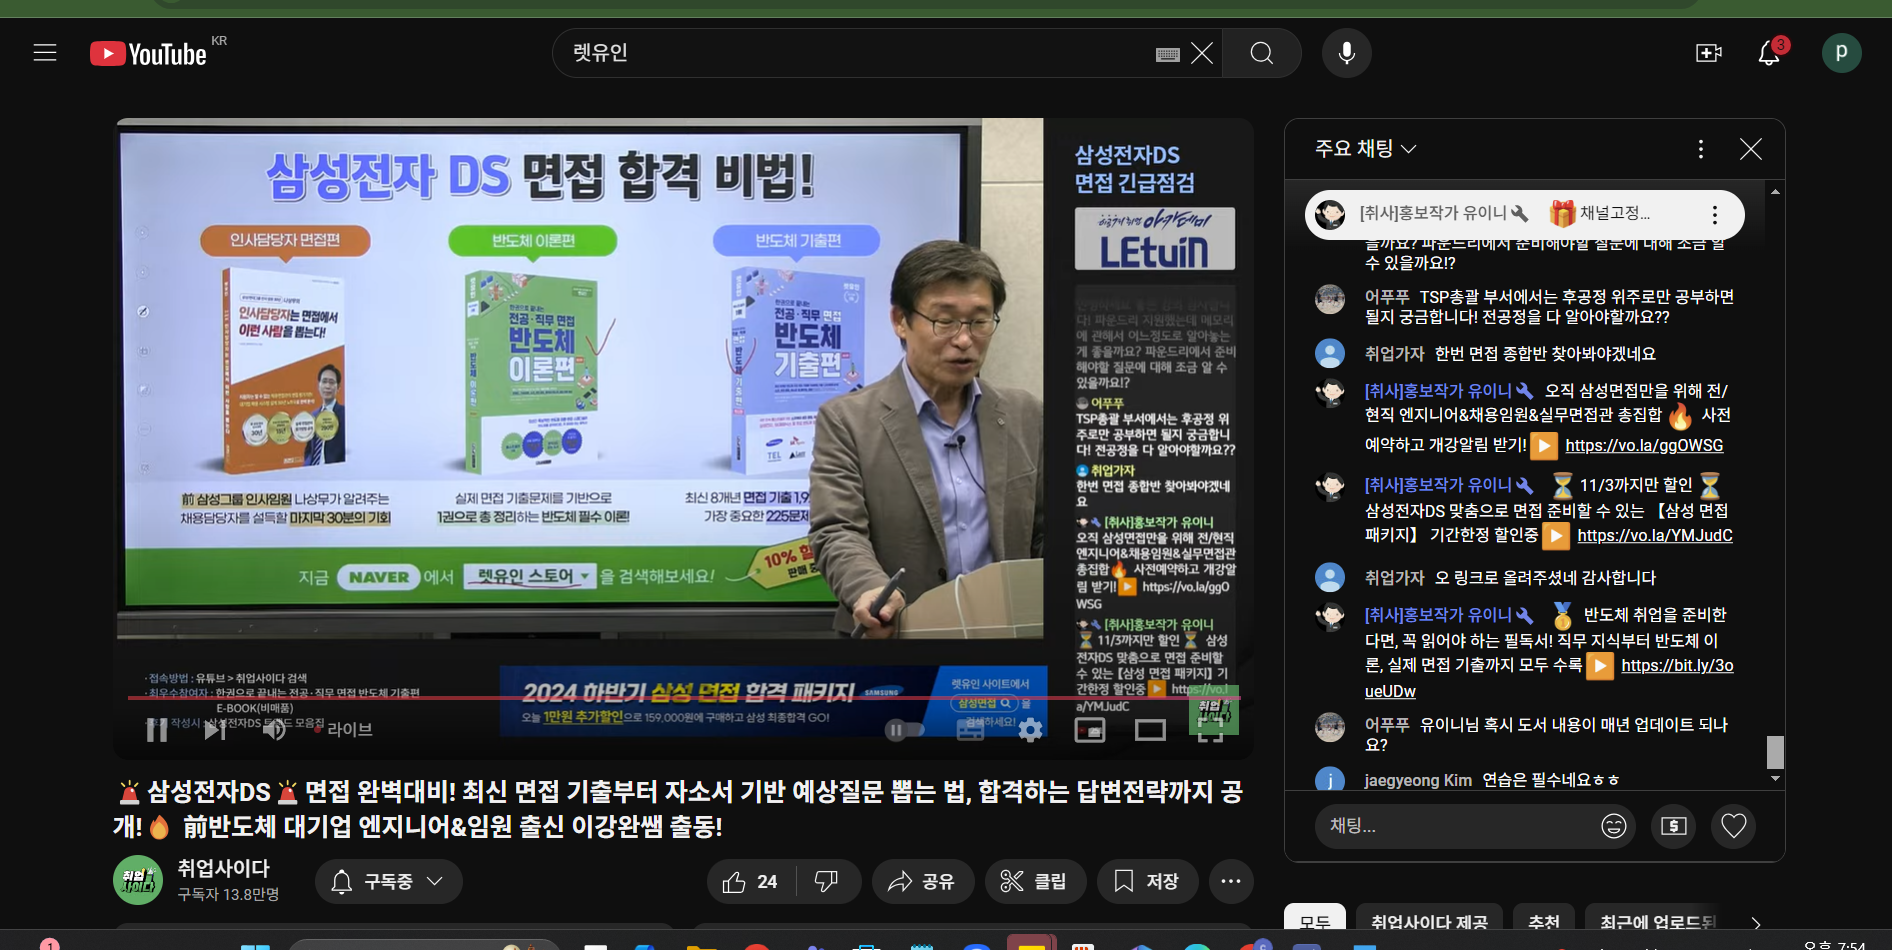The height and width of the screenshot is (950, 1892).
Task: Open video player settings gear
Action: (x=1030, y=730)
